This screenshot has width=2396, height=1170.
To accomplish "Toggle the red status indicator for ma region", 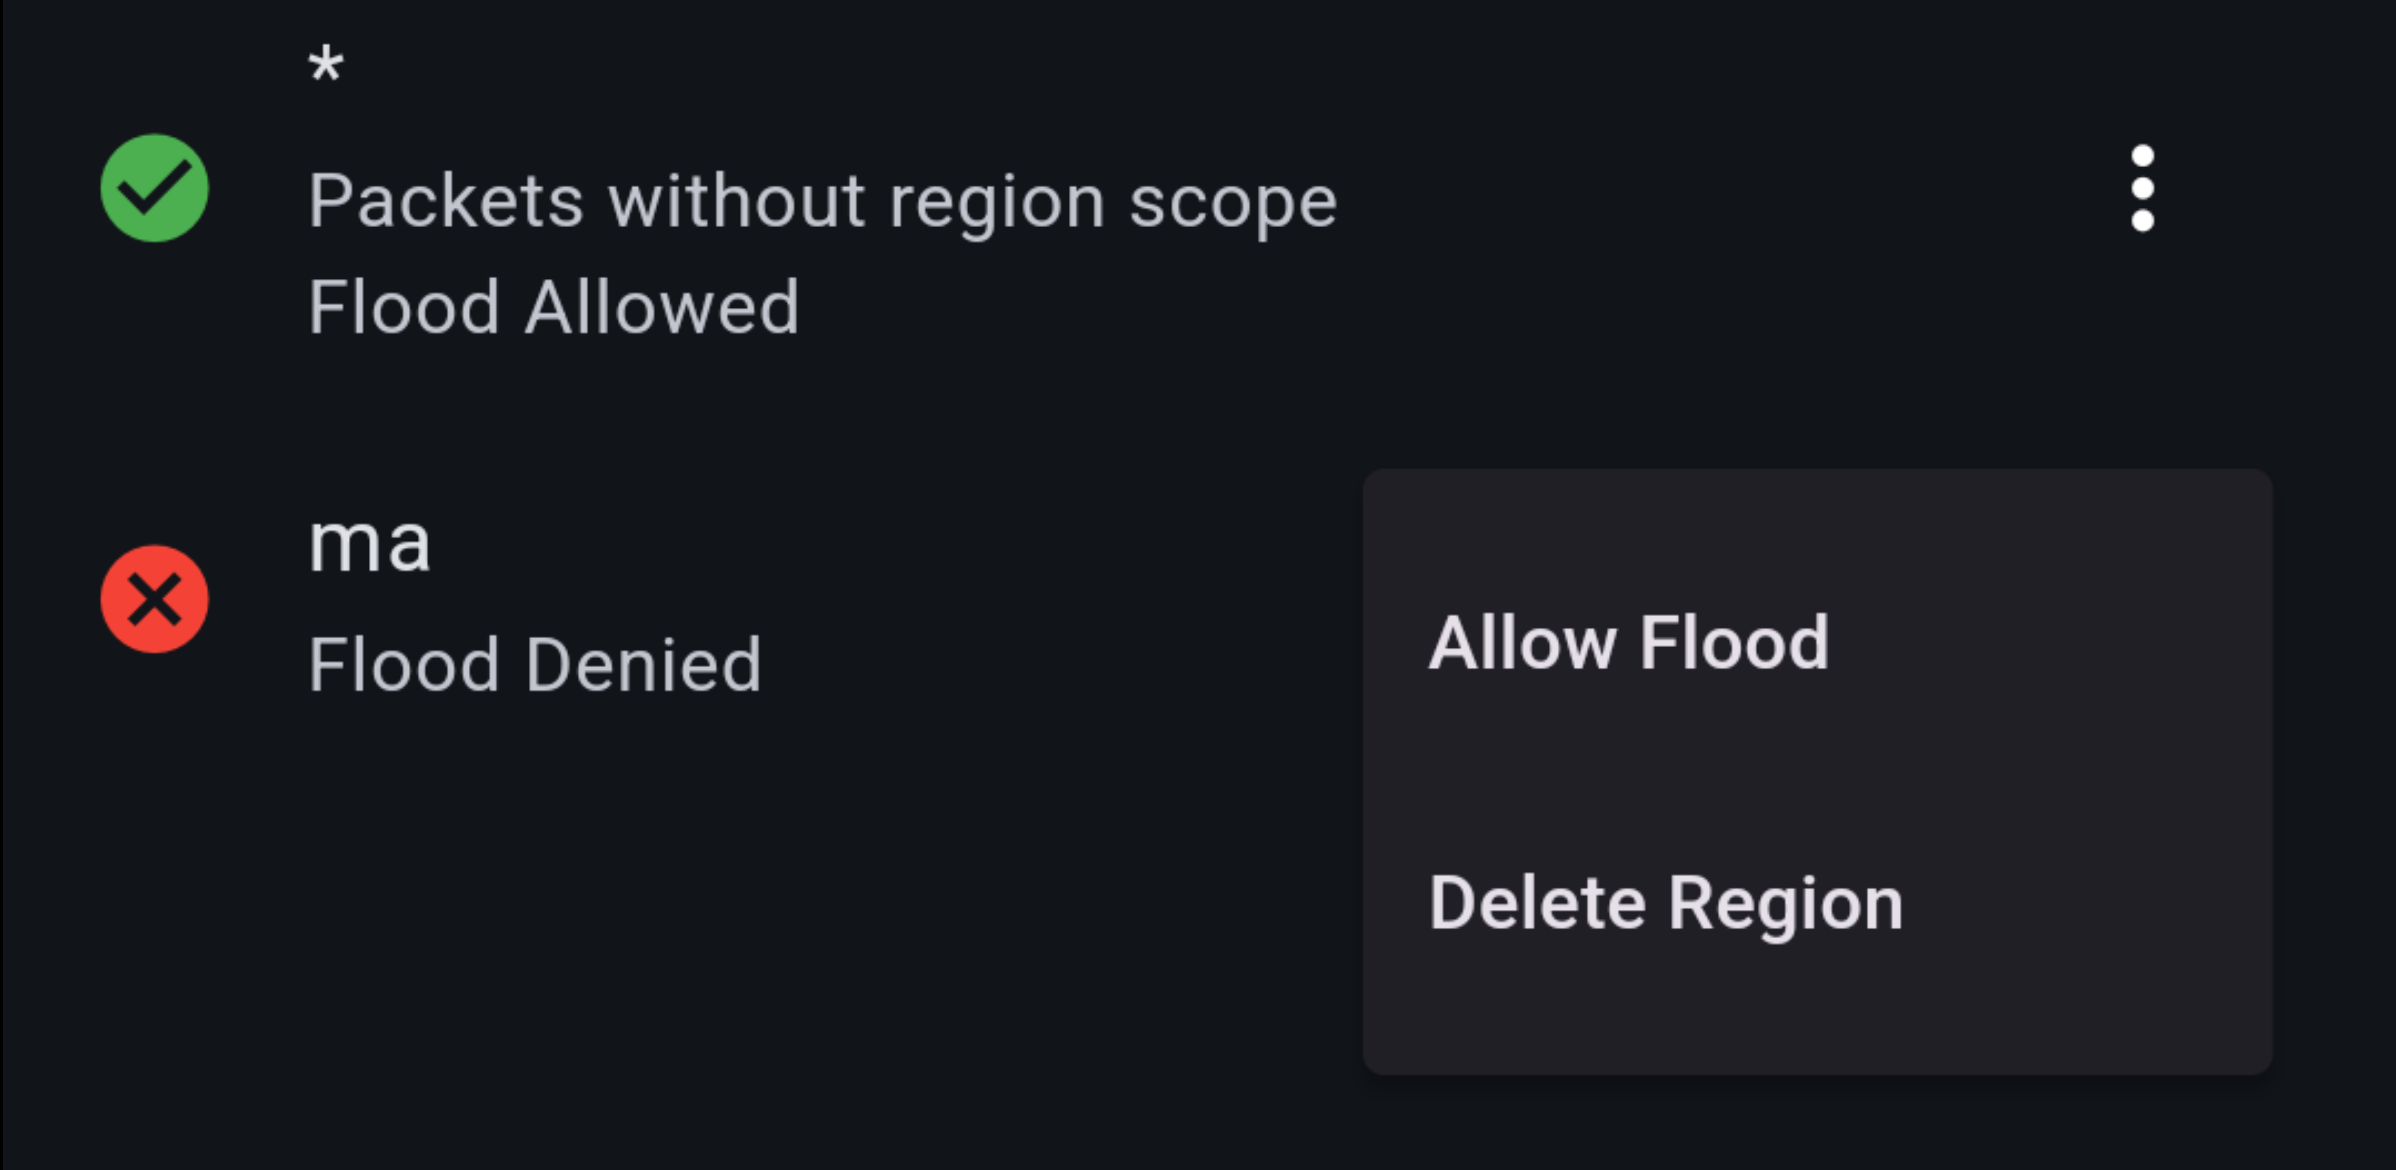I will (154, 599).
